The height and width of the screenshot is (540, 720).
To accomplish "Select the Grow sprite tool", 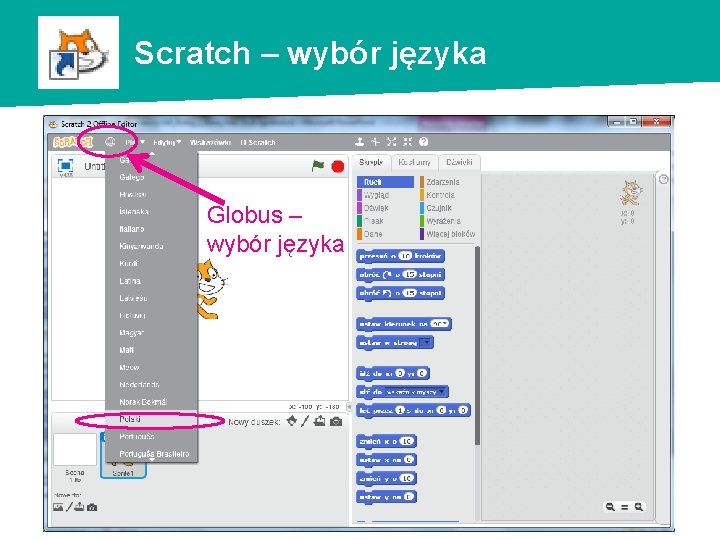I will pos(392,142).
